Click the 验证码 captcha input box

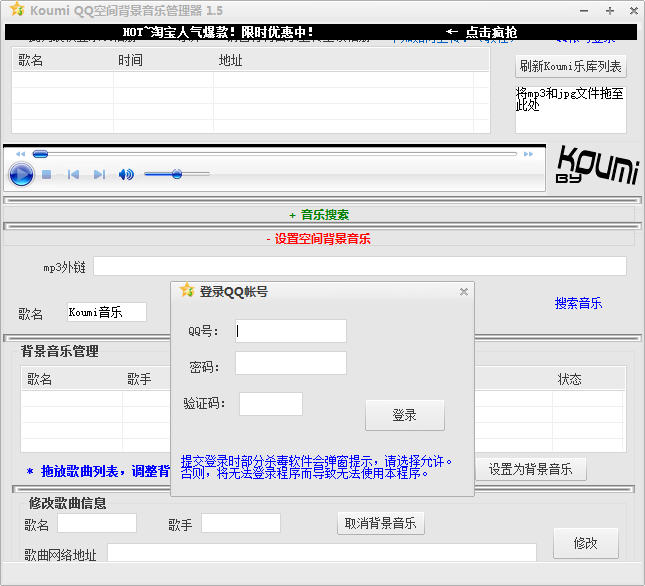pos(270,404)
